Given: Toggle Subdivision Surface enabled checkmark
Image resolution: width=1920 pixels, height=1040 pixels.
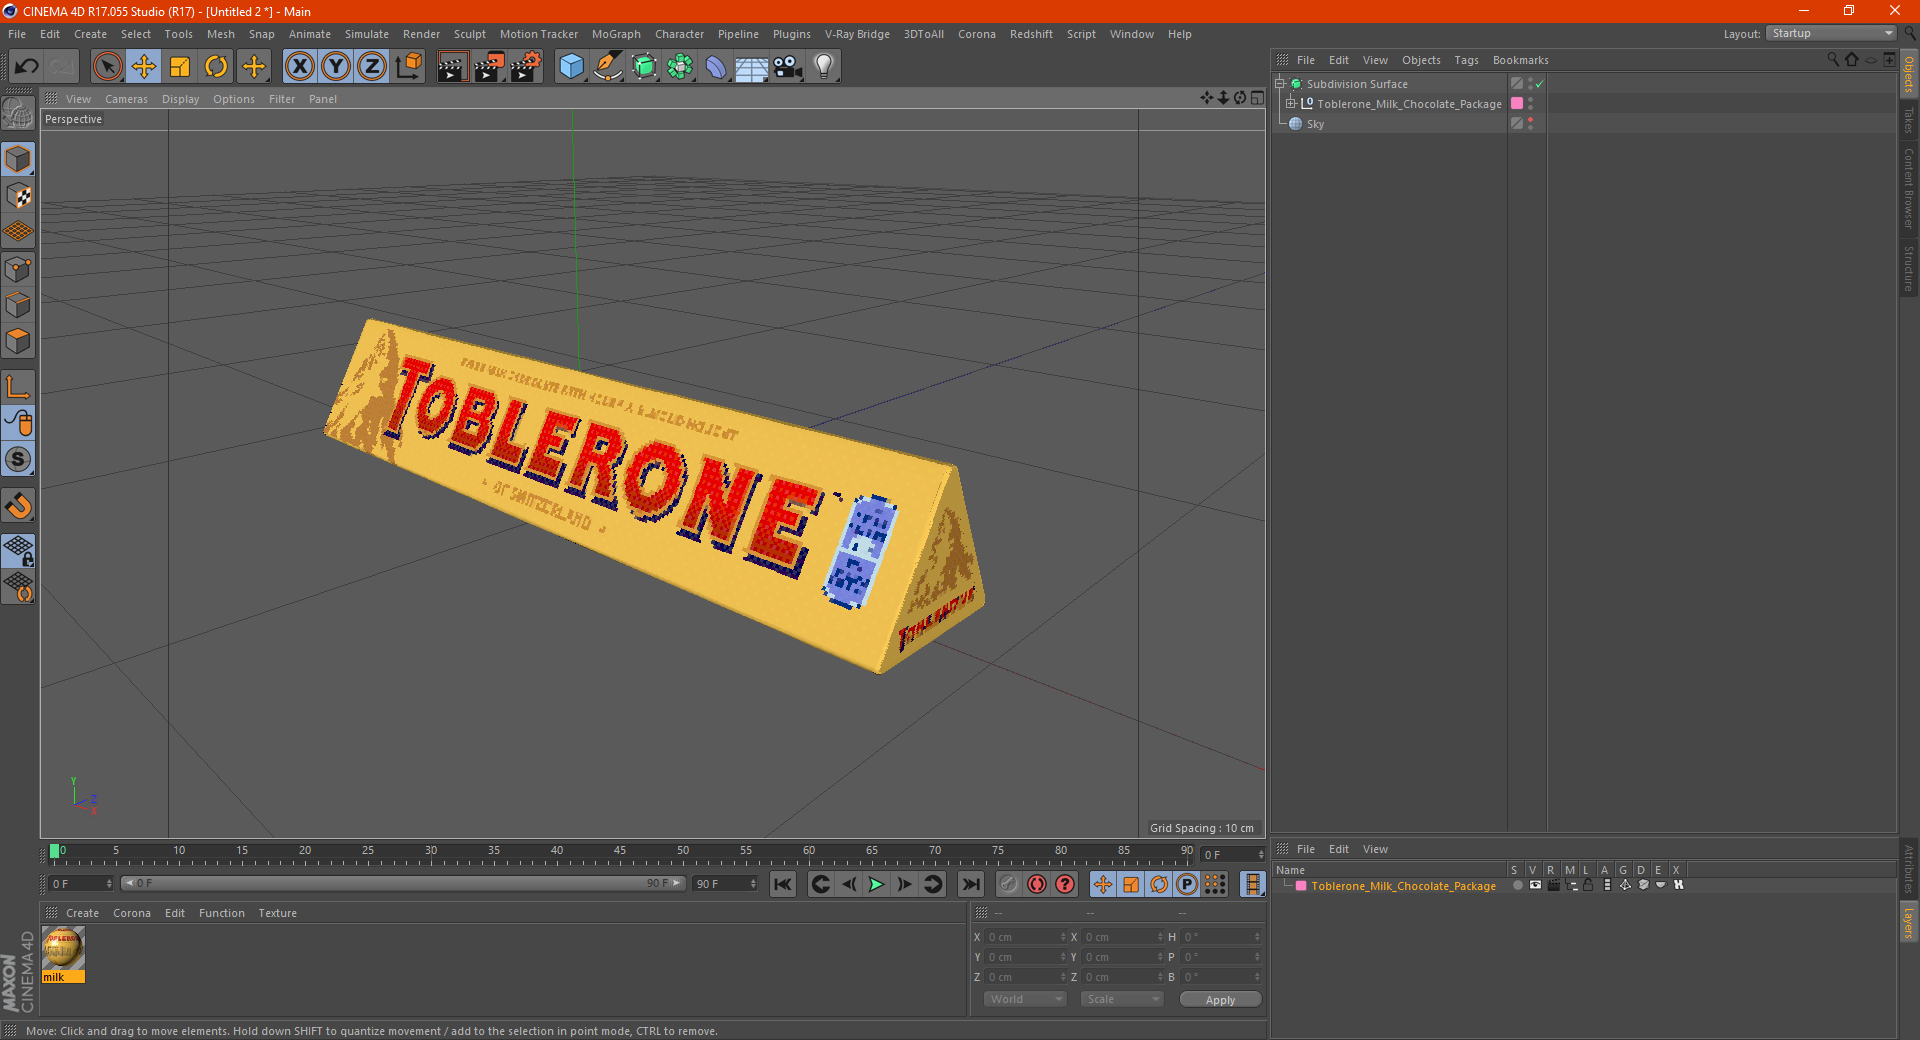Looking at the screenshot, I should 1540,84.
